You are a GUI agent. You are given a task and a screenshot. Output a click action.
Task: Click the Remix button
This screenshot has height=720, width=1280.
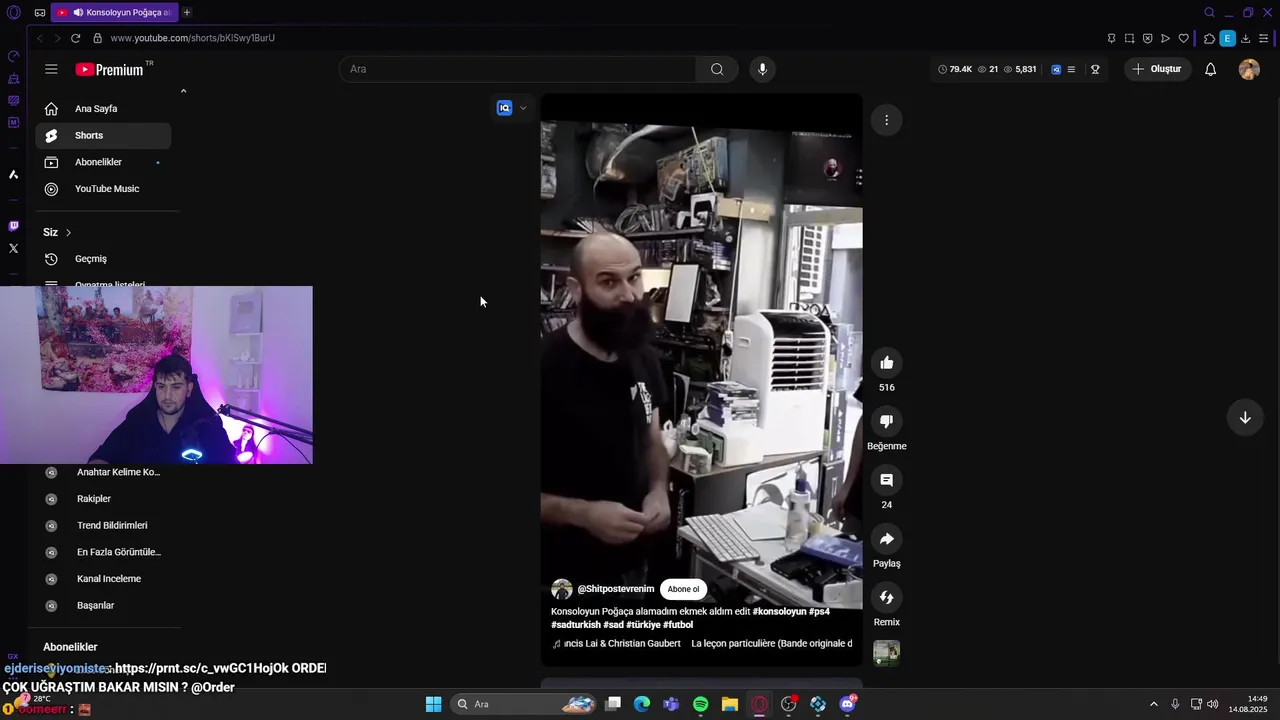(886, 598)
